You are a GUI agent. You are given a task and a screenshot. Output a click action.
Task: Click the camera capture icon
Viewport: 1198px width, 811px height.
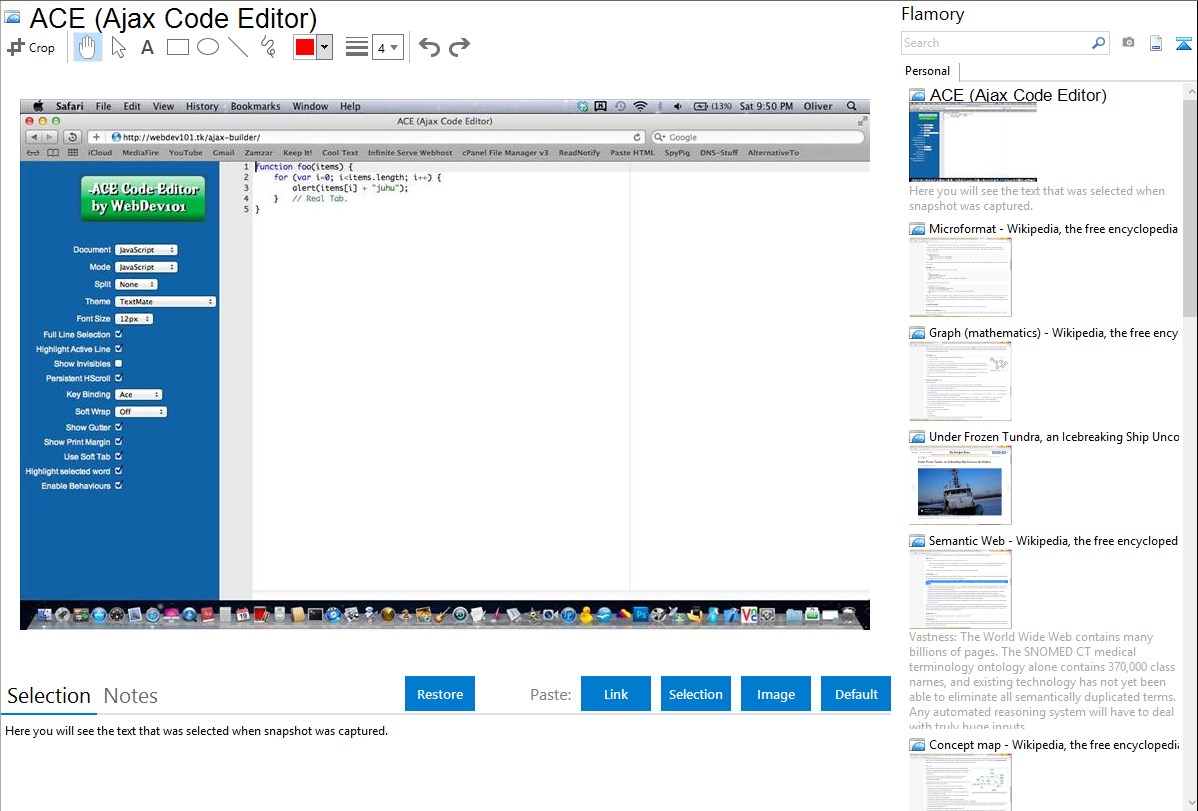(x=1128, y=43)
